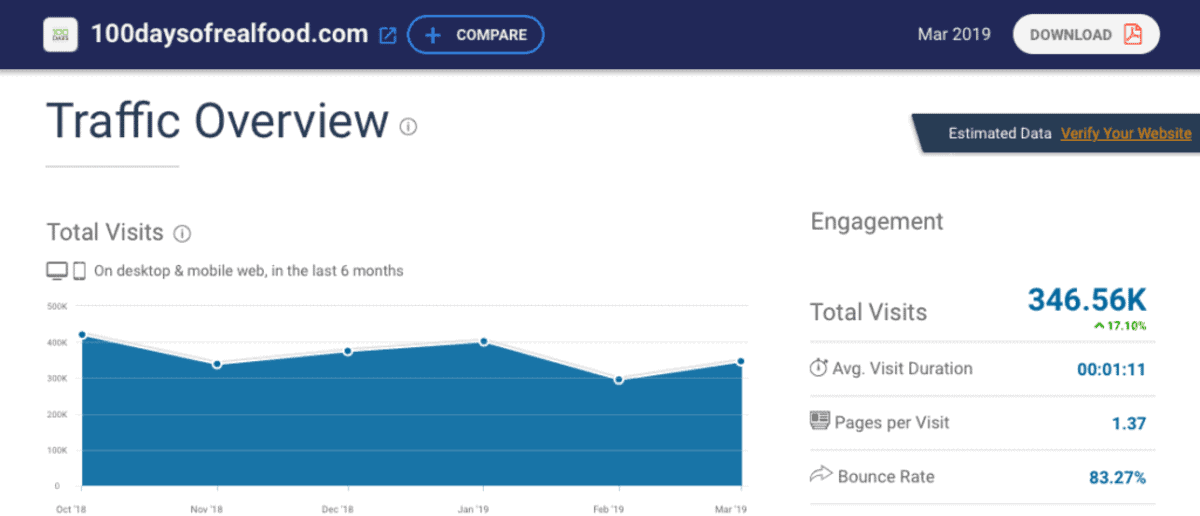
Task: Open the Verify Your Website link
Action: (x=1126, y=133)
